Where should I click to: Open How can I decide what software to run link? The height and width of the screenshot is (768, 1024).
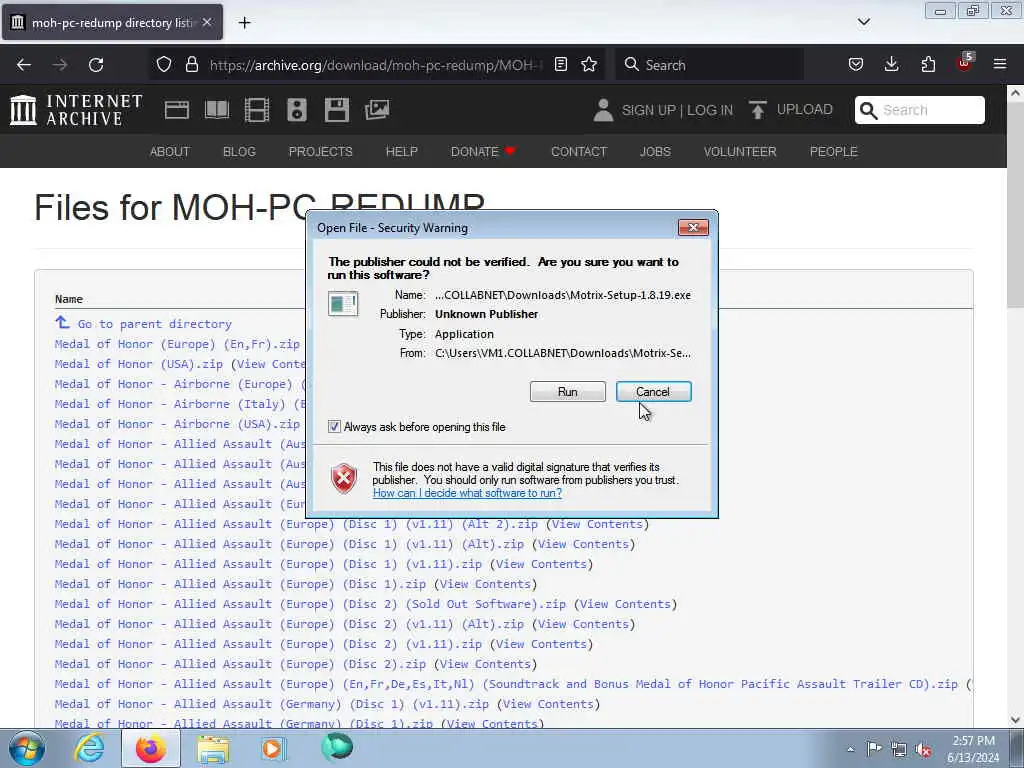click(467, 493)
